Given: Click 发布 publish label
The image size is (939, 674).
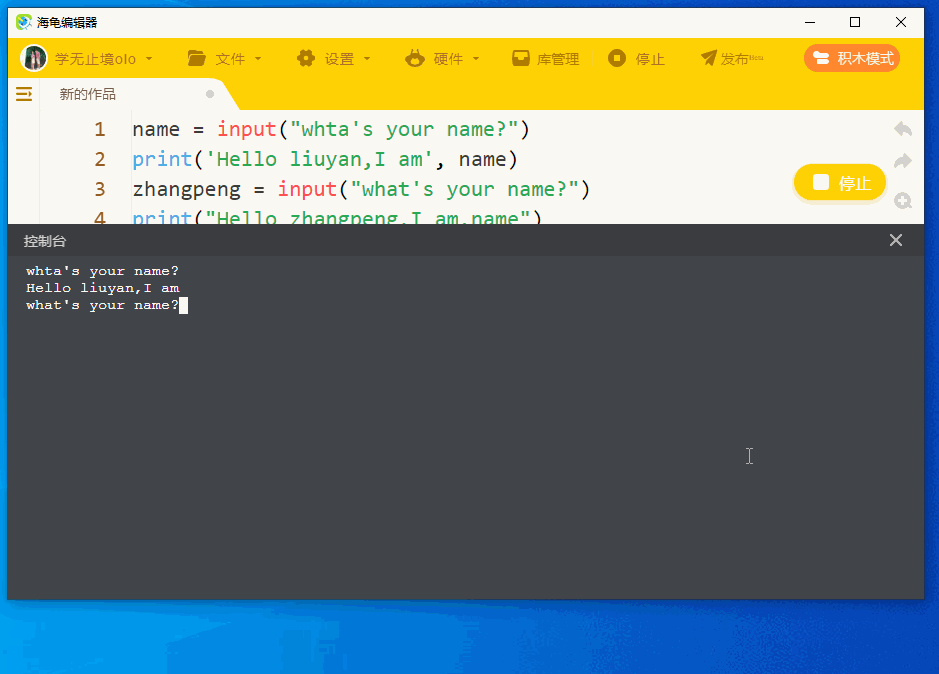Looking at the screenshot, I should point(735,59).
